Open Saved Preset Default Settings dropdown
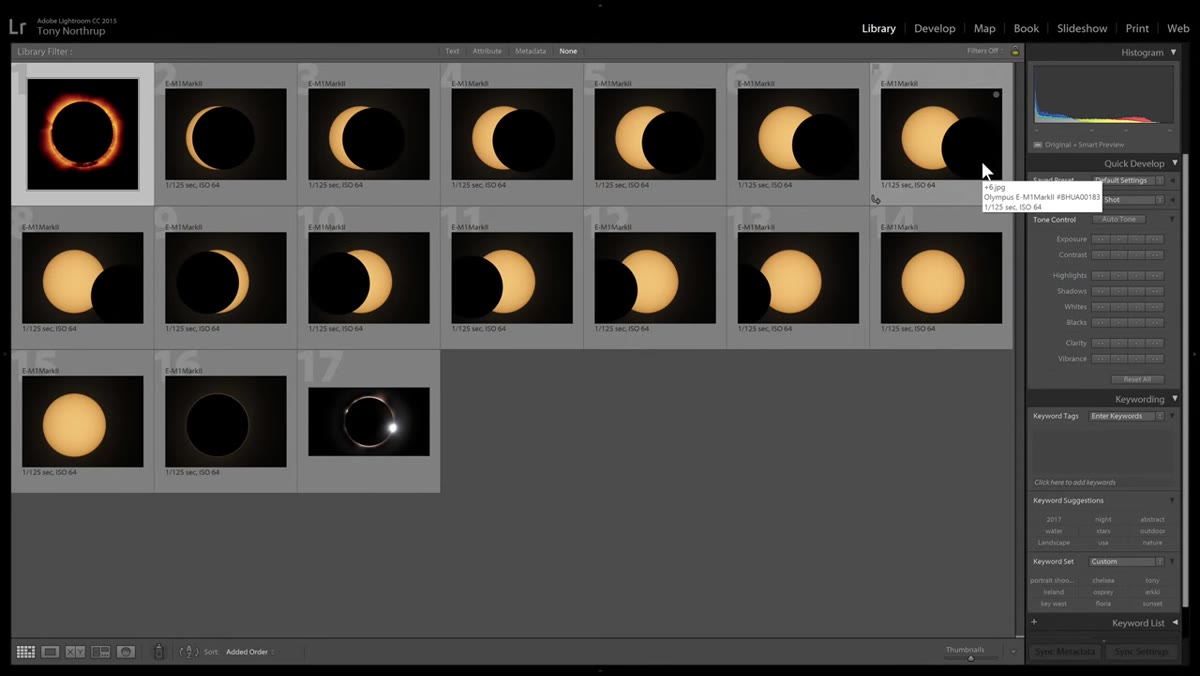This screenshot has height=676, width=1200. point(1128,181)
